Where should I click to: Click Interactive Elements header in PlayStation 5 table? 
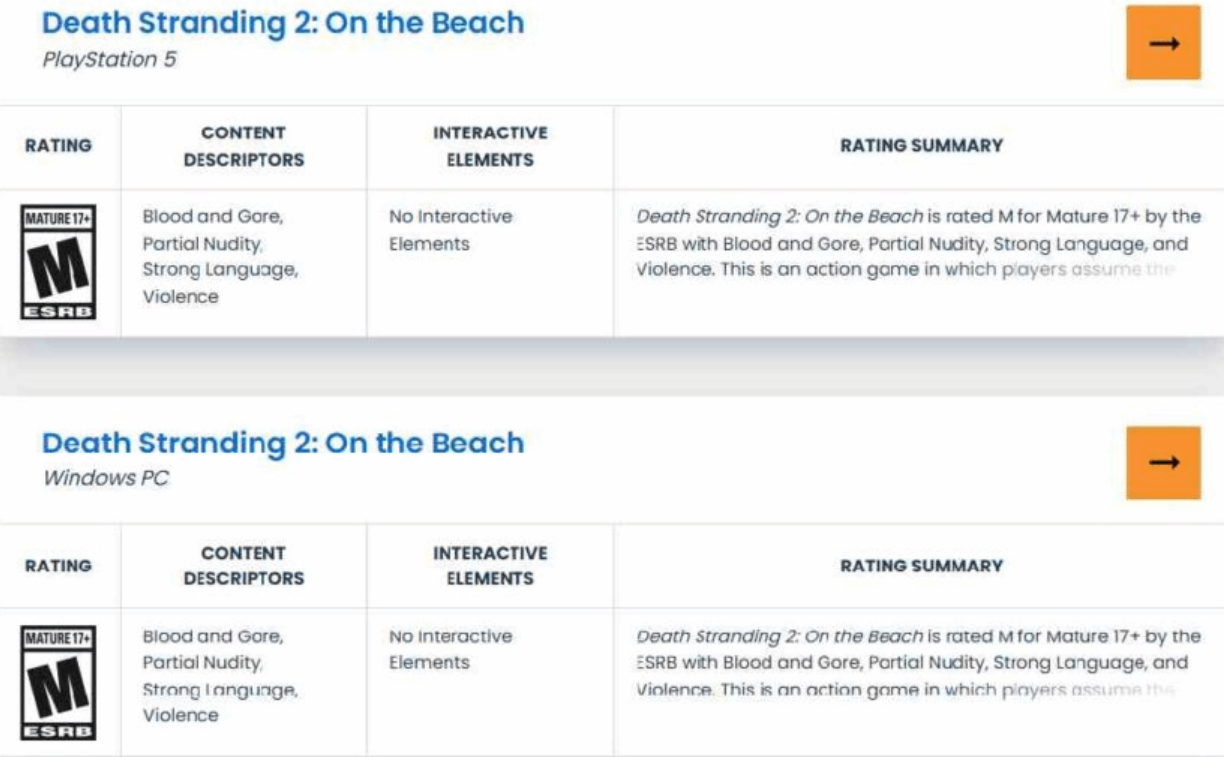(490, 146)
